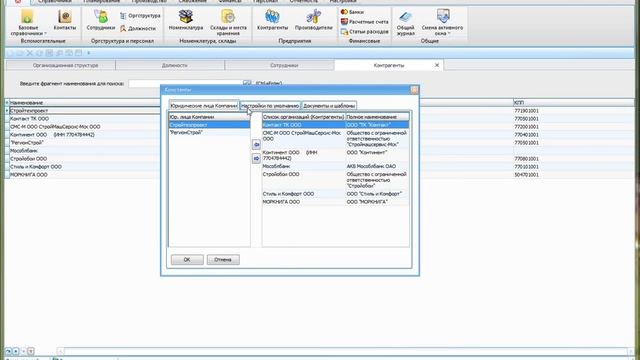Viewport: 640px width, 360px height.
Task: Click OK in the dialog
Action: pos(187,260)
